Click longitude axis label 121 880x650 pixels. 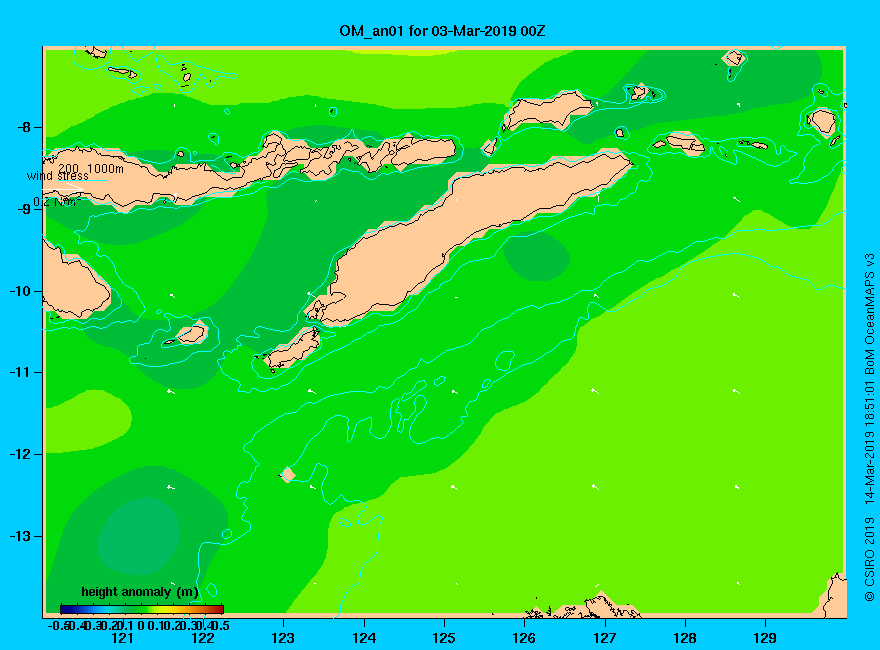click(122, 638)
